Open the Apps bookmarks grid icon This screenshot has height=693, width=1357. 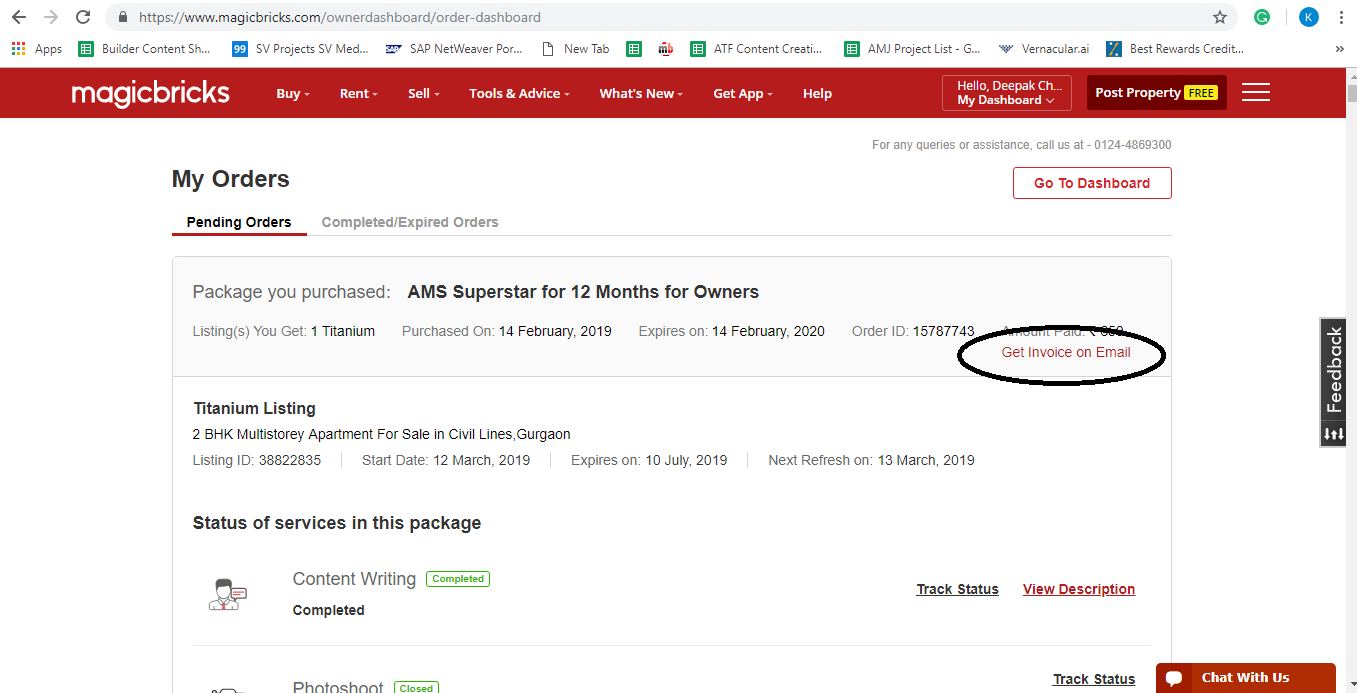(x=19, y=48)
